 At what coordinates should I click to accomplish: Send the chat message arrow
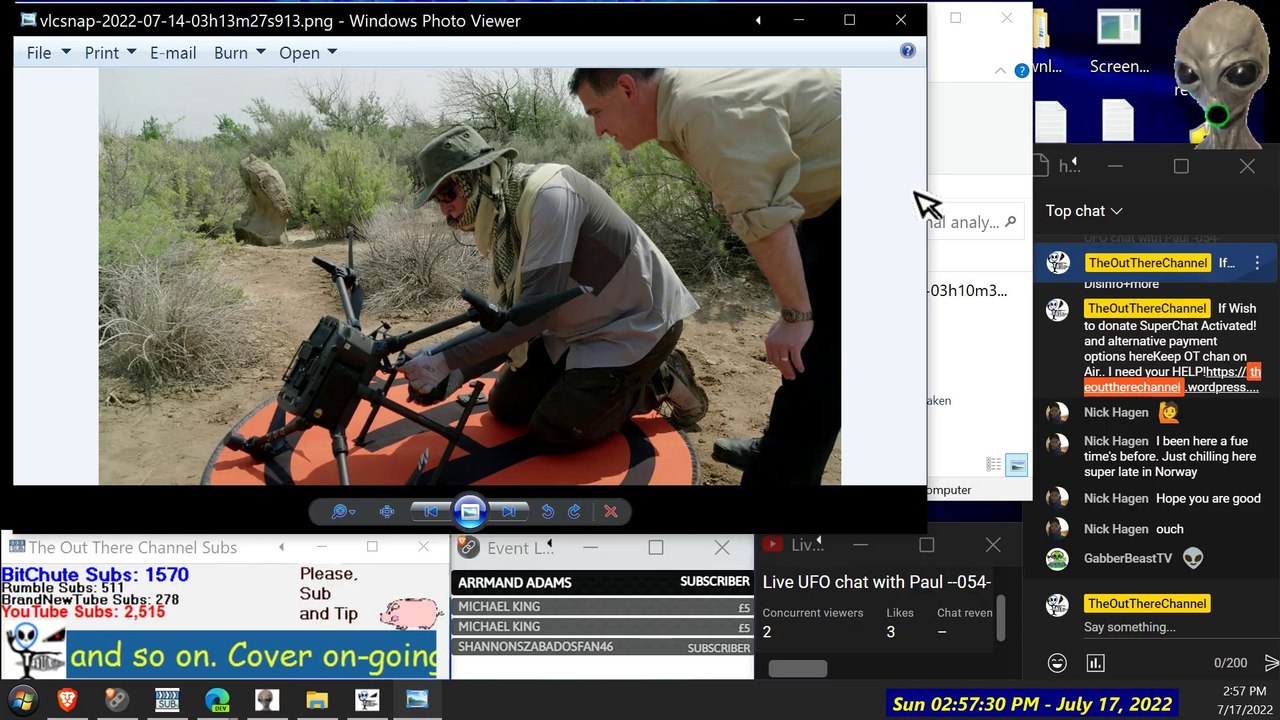(x=1271, y=663)
